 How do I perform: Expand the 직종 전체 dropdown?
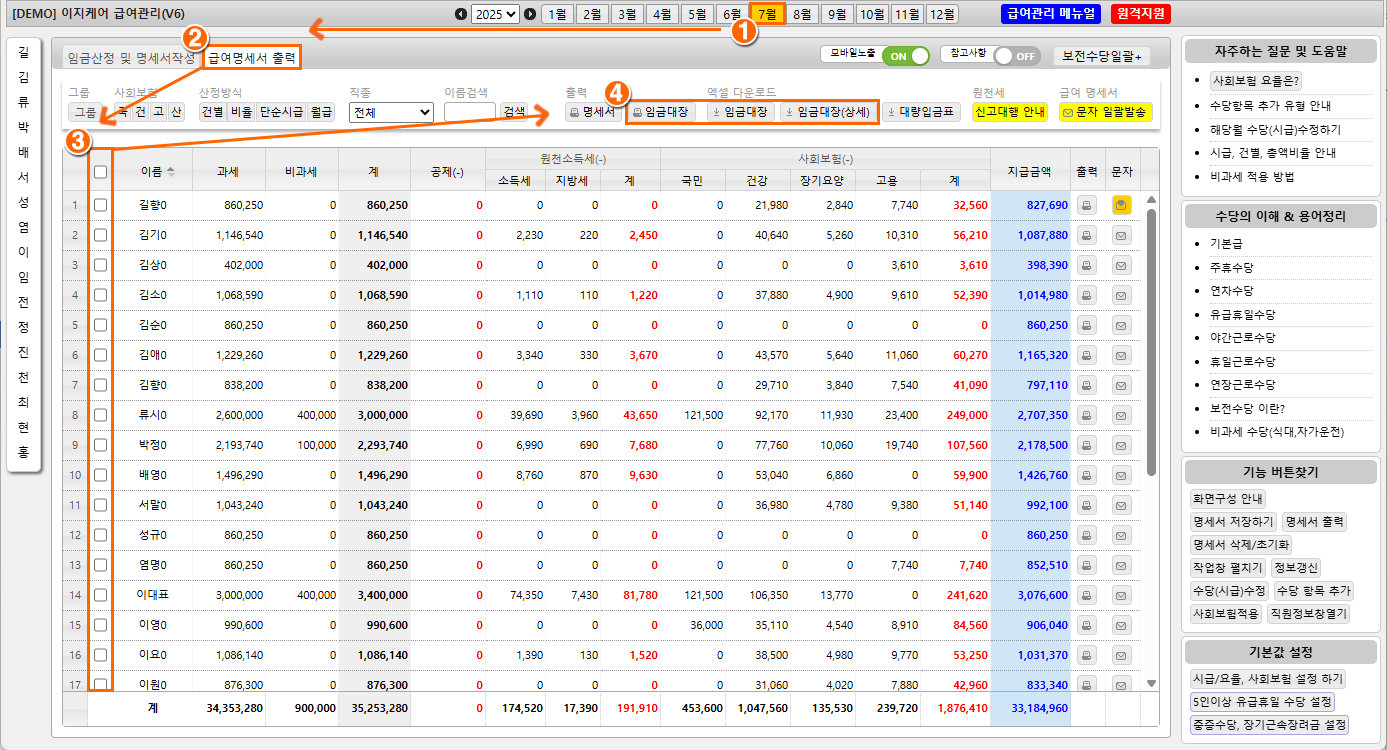point(391,112)
